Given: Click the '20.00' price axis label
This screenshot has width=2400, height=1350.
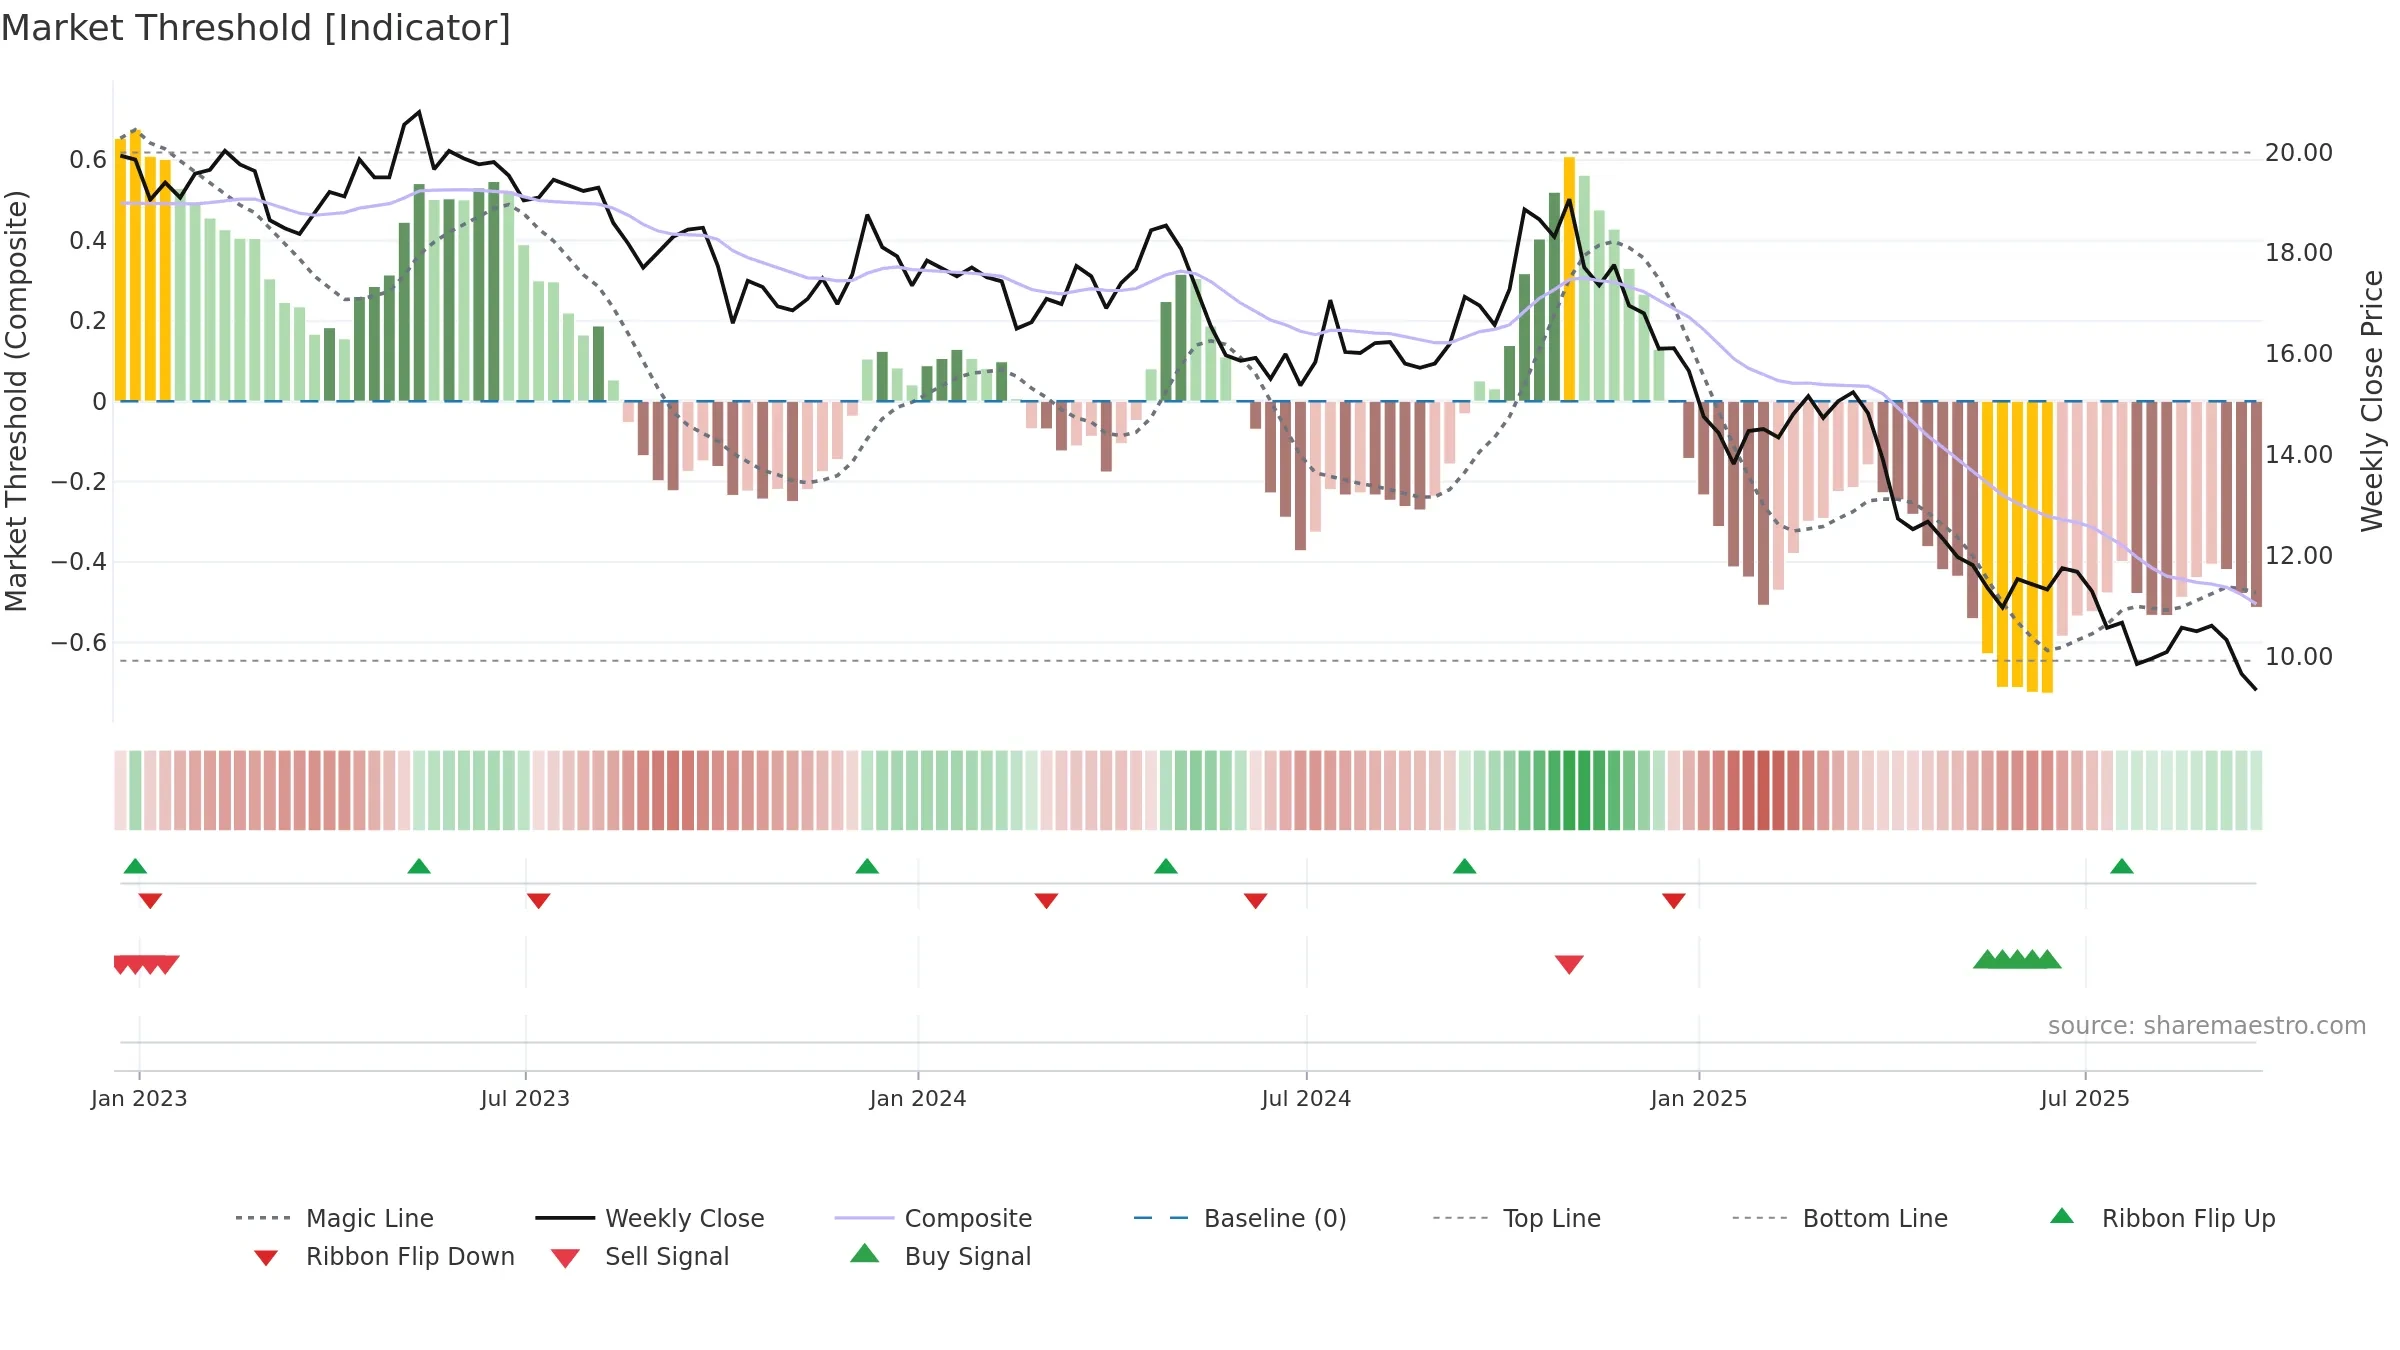Looking at the screenshot, I should tap(2299, 153).
